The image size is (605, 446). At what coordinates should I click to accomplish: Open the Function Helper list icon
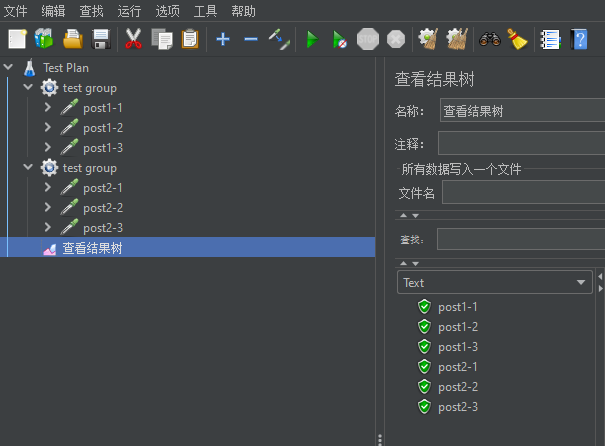(550, 39)
